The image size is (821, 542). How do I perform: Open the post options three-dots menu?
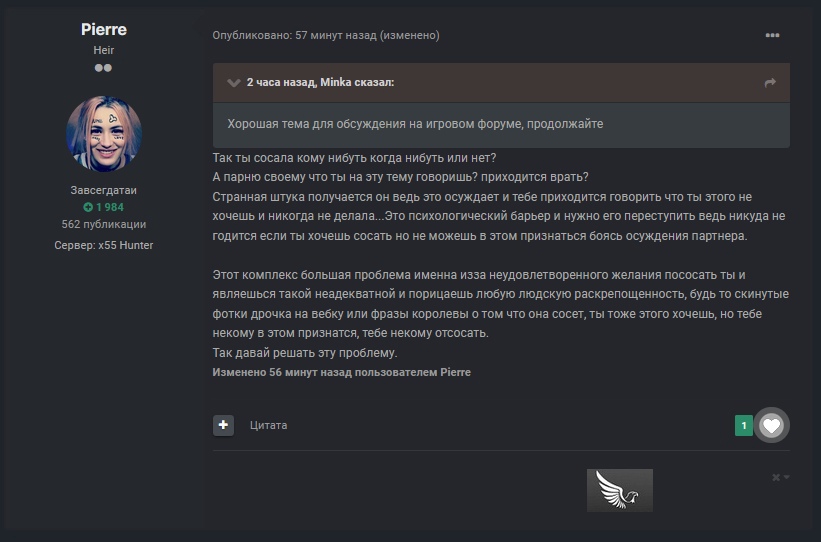coord(772,35)
